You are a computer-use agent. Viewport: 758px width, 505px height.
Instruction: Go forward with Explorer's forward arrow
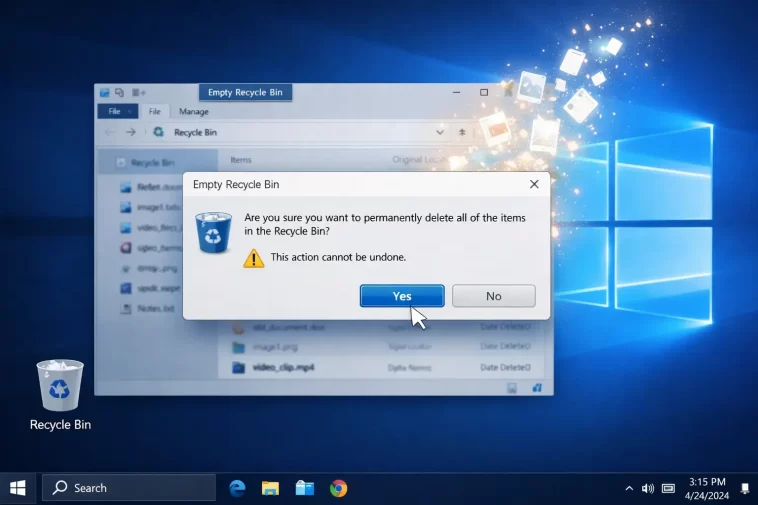tap(131, 132)
